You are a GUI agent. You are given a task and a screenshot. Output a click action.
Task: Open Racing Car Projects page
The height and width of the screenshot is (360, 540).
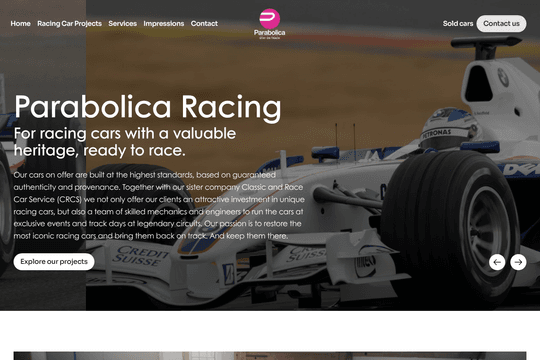click(x=69, y=23)
